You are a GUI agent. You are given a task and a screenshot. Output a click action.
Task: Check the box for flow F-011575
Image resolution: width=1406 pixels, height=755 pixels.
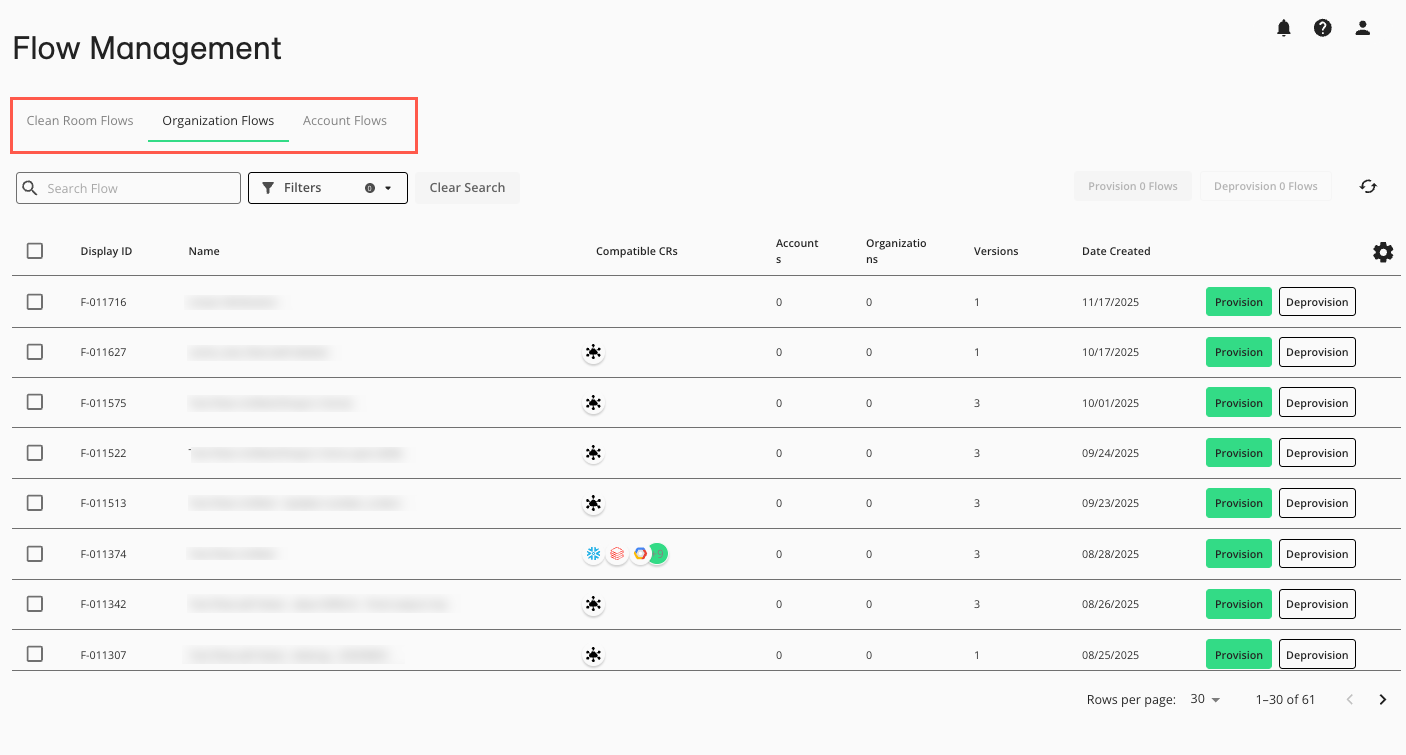pyautogui.click(x=35, y=402)
